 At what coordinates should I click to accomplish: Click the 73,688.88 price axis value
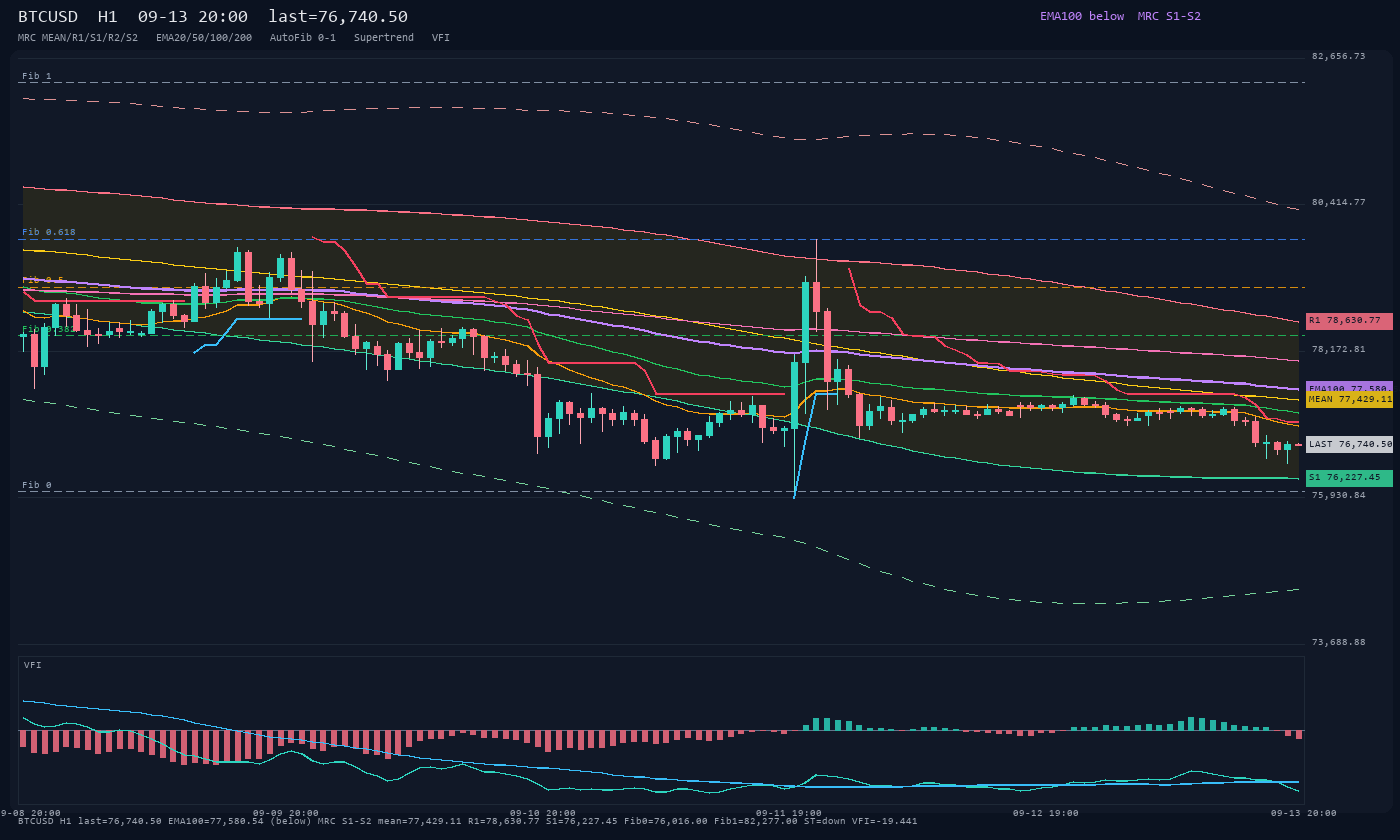pos(1338,642)
